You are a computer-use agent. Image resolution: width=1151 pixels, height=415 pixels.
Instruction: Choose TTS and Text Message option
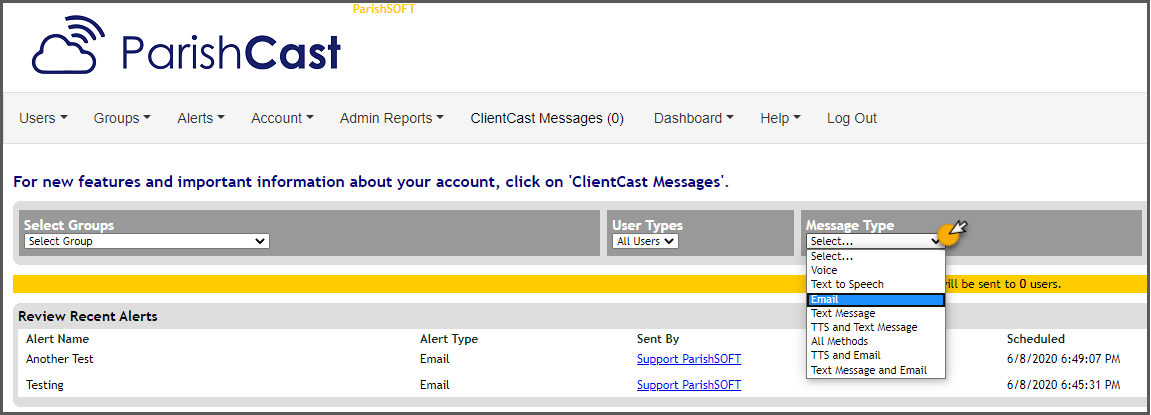coord(875,328)
